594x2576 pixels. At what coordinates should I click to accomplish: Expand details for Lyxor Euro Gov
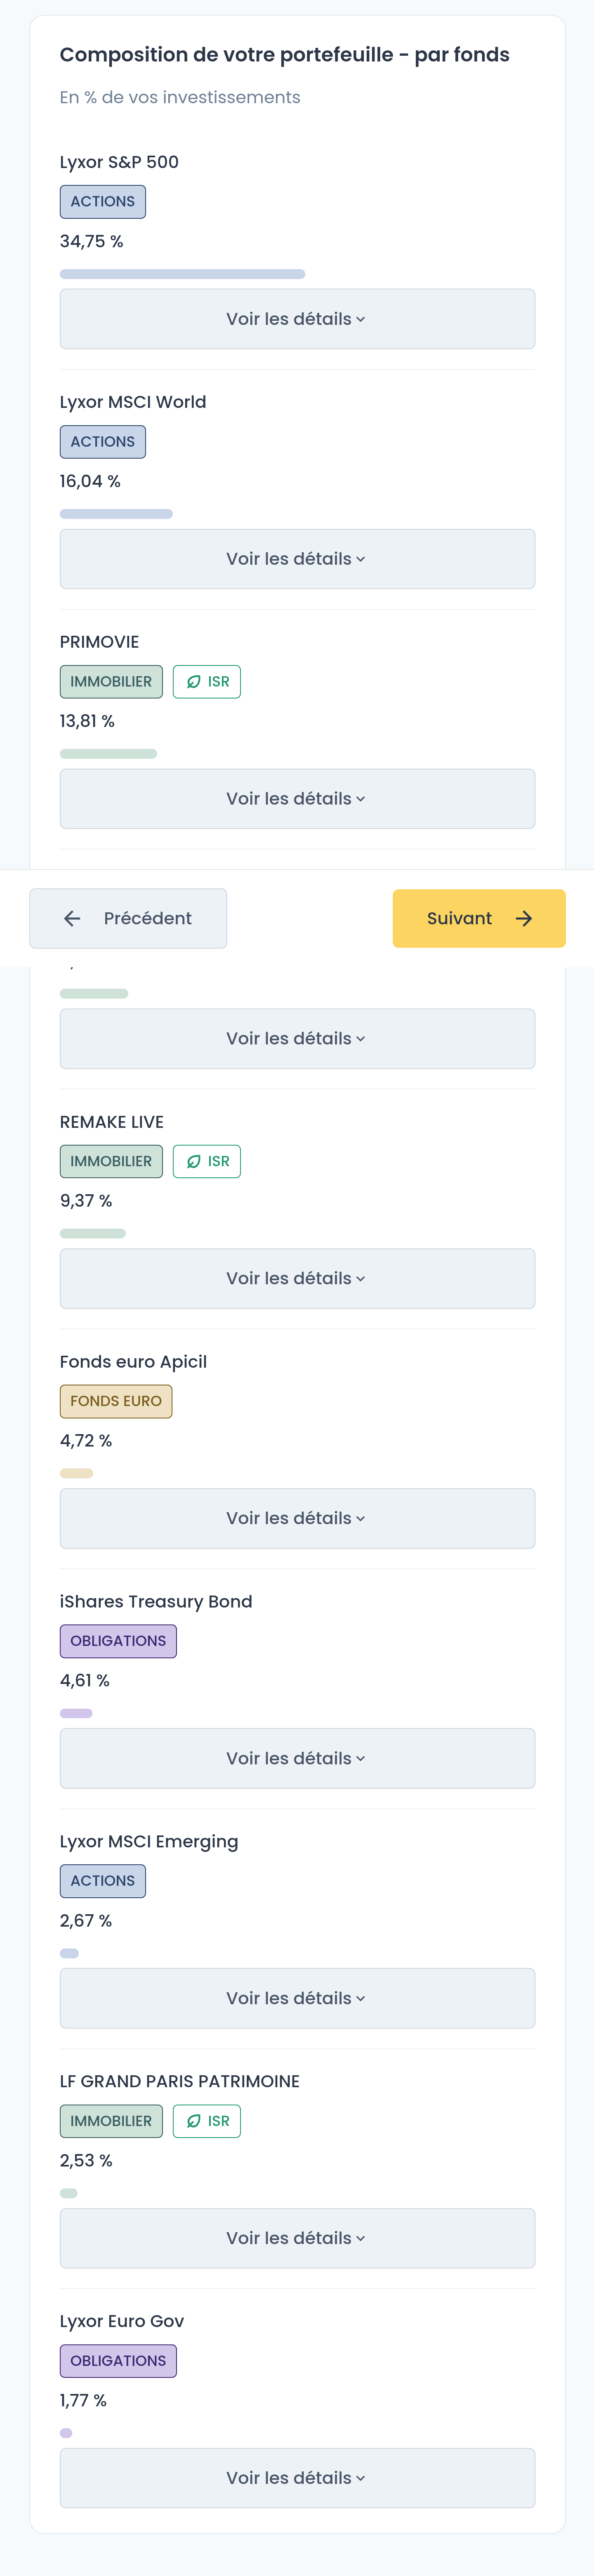297,2478
